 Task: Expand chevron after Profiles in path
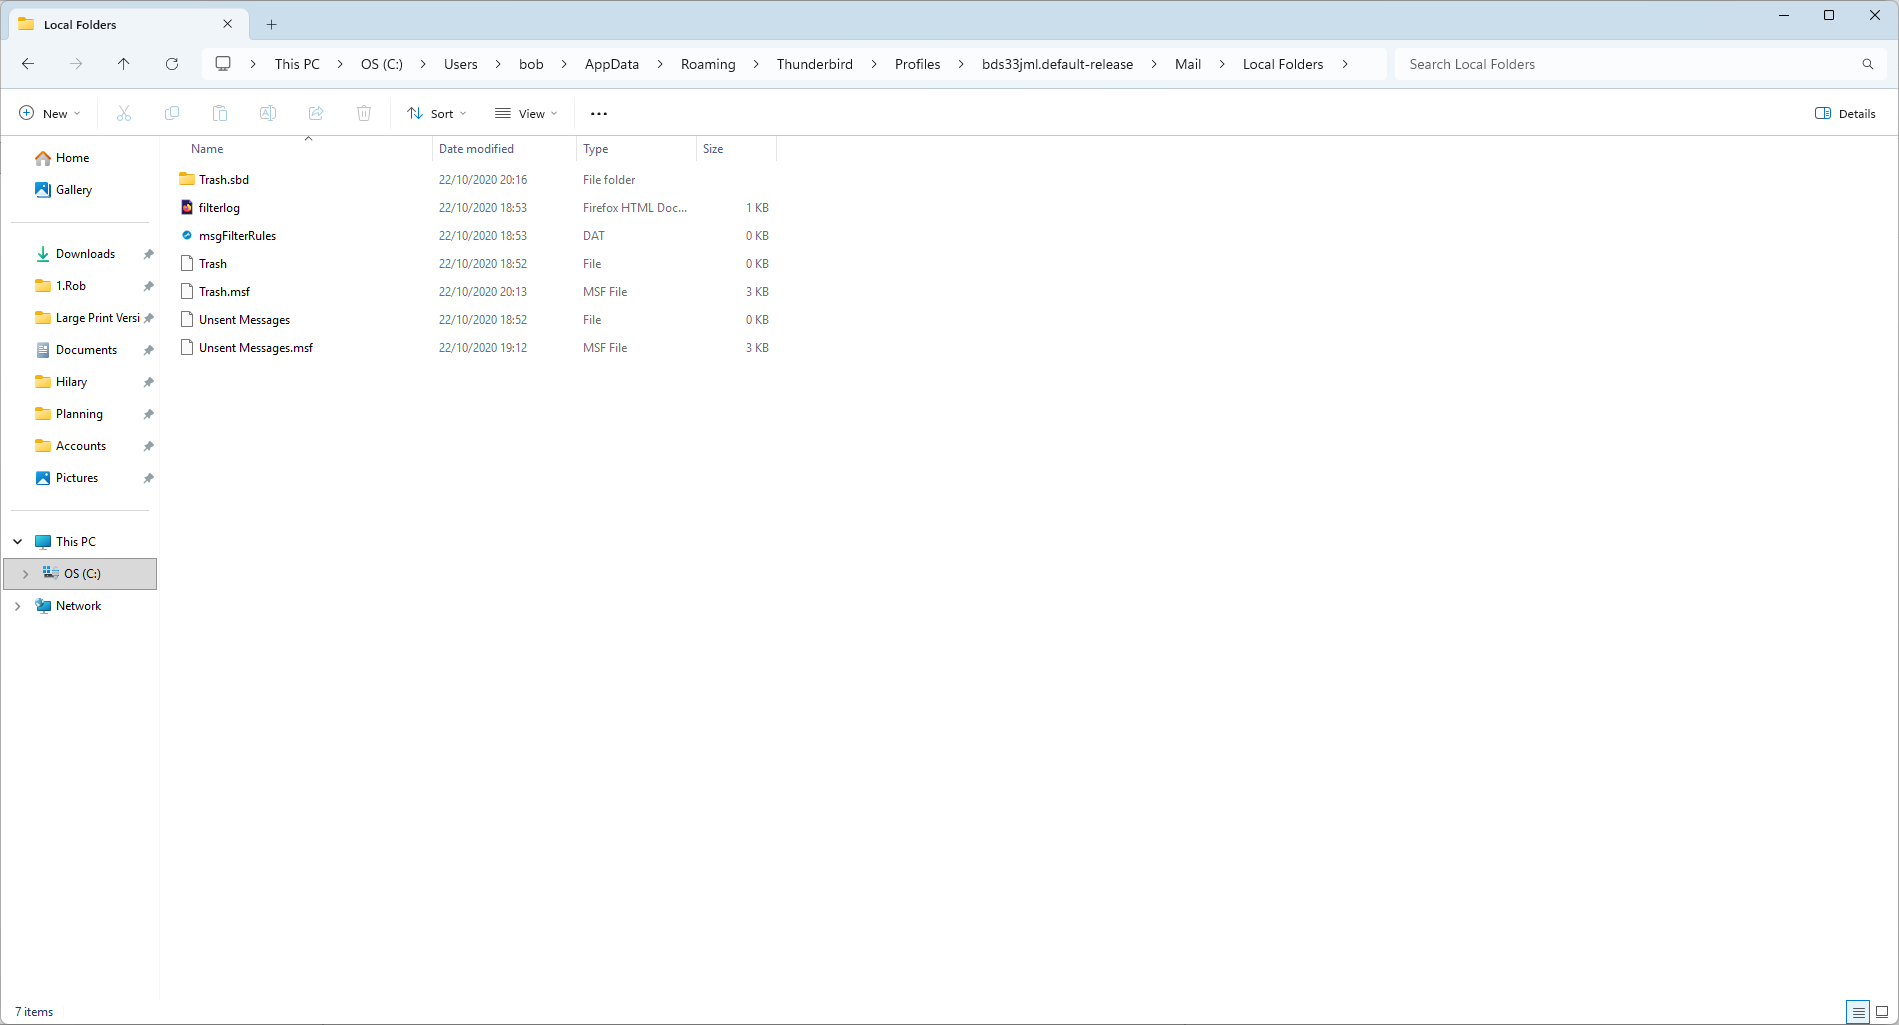(x=961, y=64)
